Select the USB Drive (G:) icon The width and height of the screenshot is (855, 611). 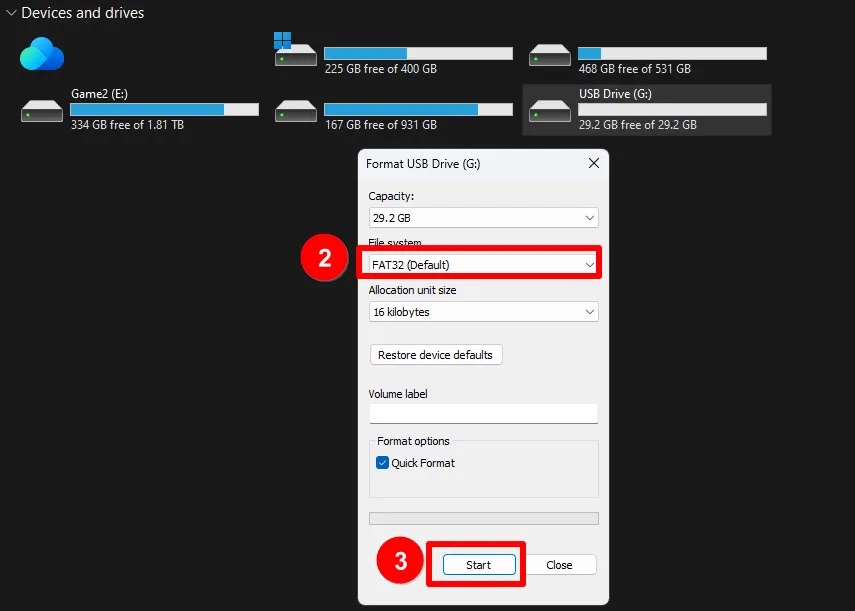(x=550, y=109)
